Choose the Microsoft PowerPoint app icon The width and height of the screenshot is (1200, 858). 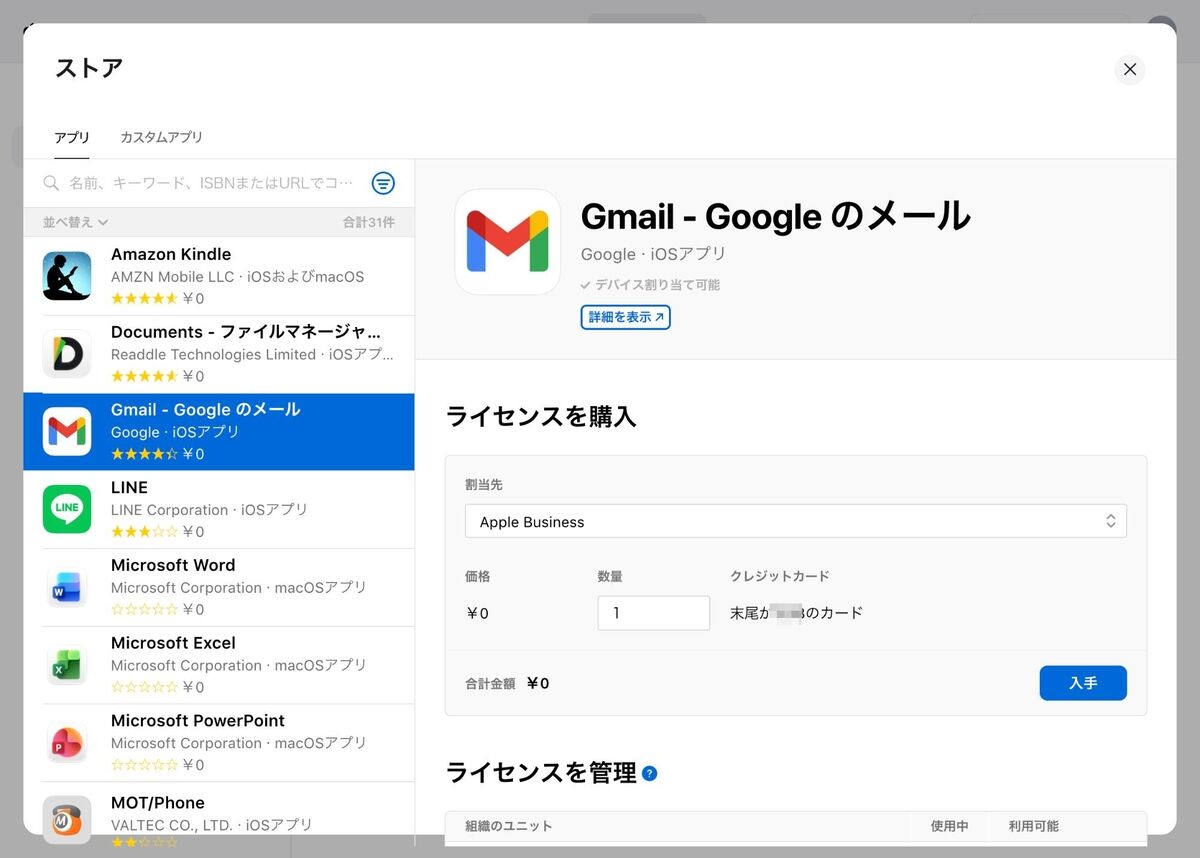click(67, 743)
